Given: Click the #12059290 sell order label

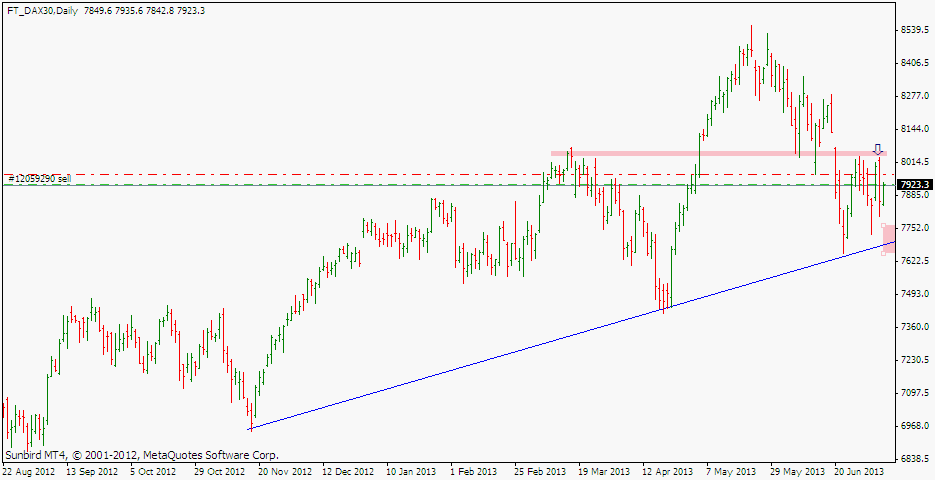Looking at the screenshot, I should 40,178.
